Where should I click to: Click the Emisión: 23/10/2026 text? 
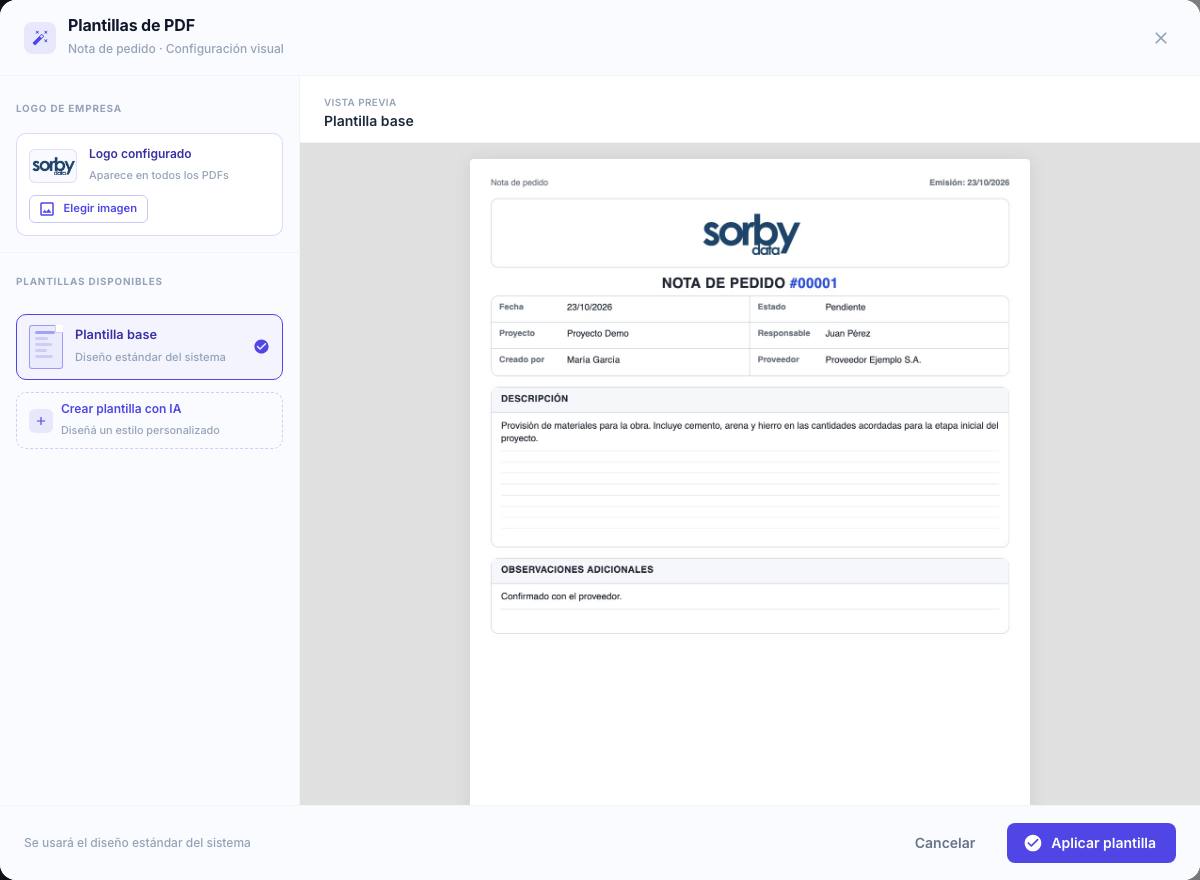969,183
